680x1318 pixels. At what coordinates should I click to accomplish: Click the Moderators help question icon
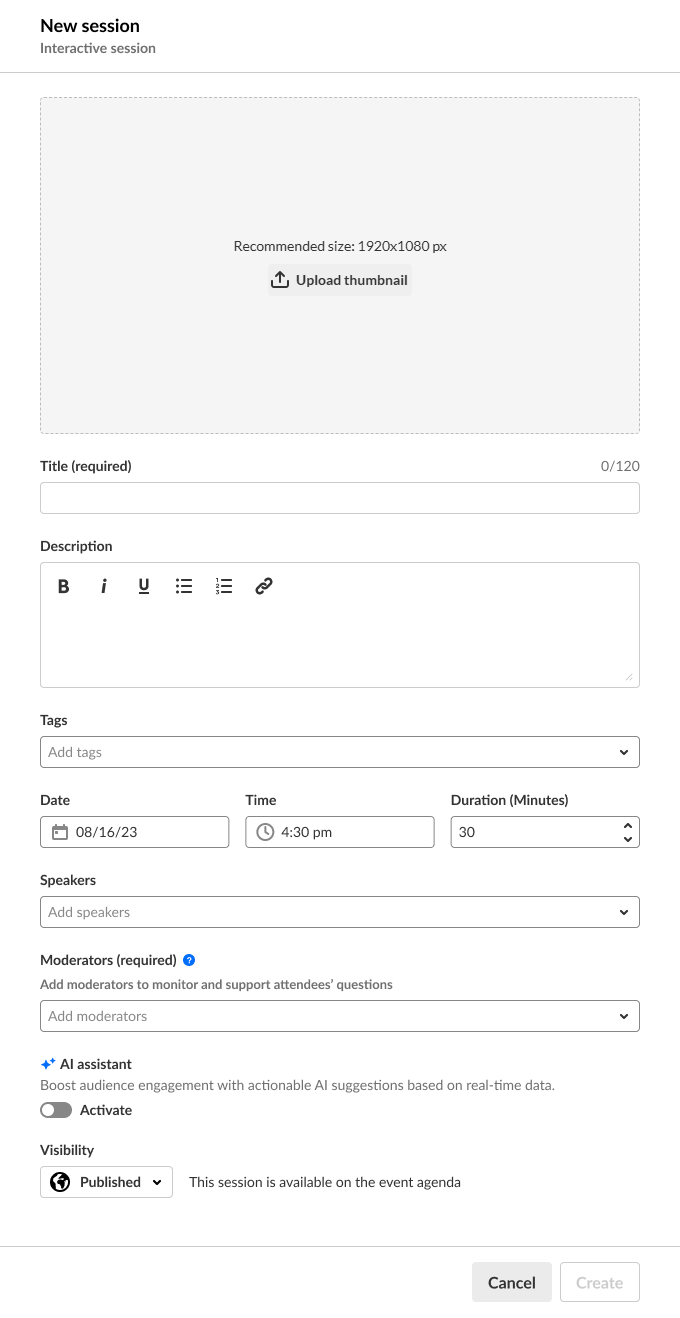(189, 960)
